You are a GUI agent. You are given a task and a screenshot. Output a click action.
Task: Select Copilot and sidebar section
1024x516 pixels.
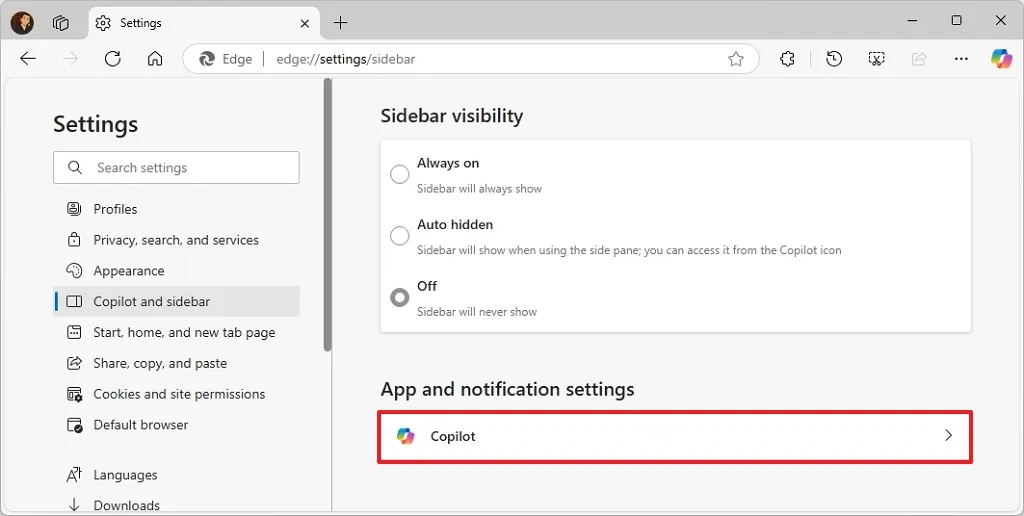pos(176,301)
